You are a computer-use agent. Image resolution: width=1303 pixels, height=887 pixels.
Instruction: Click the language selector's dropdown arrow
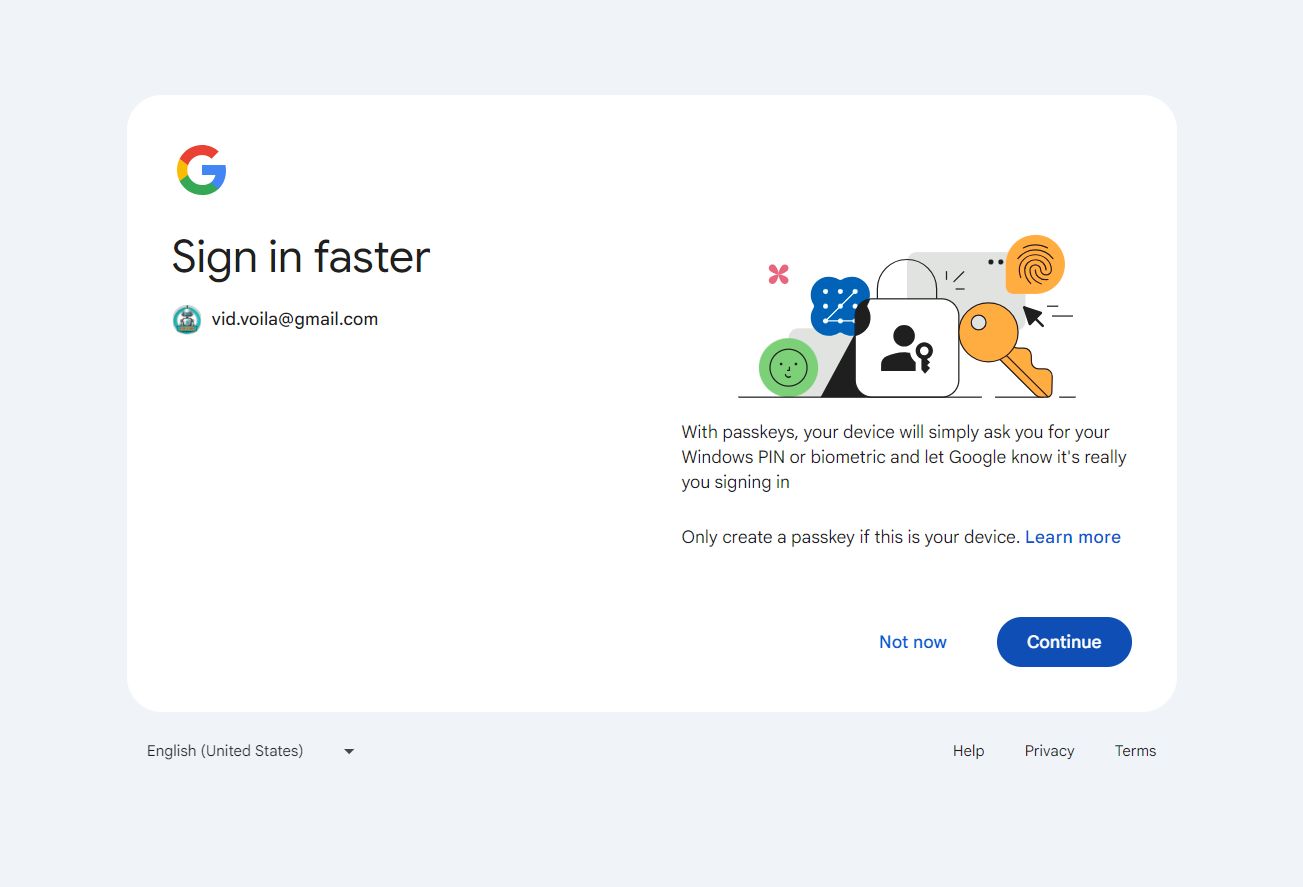[349, 751]
